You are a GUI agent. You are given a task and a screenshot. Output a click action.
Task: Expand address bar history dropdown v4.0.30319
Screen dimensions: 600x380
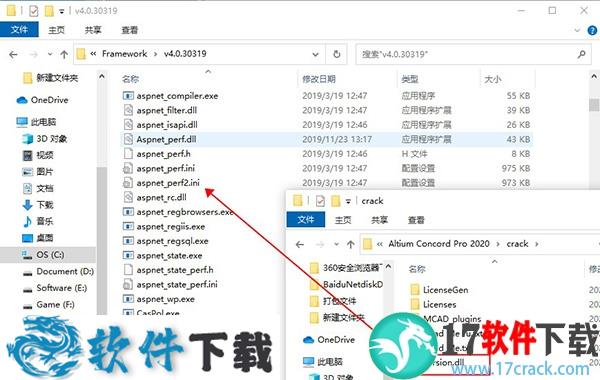[x=315, y=54]
